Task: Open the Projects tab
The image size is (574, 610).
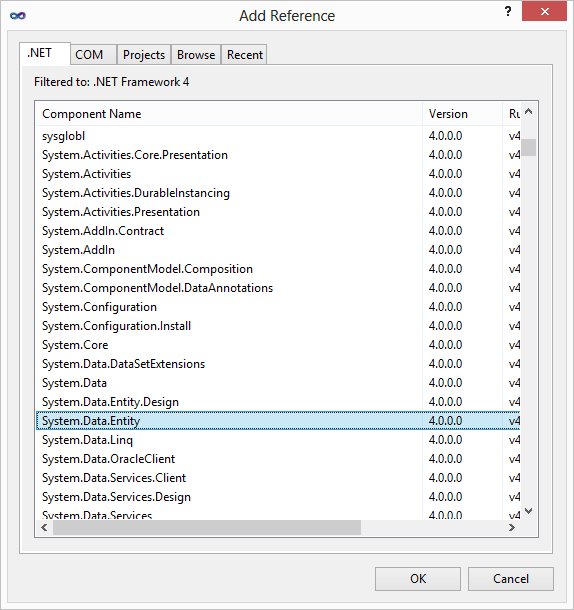Action: point(144,54)
